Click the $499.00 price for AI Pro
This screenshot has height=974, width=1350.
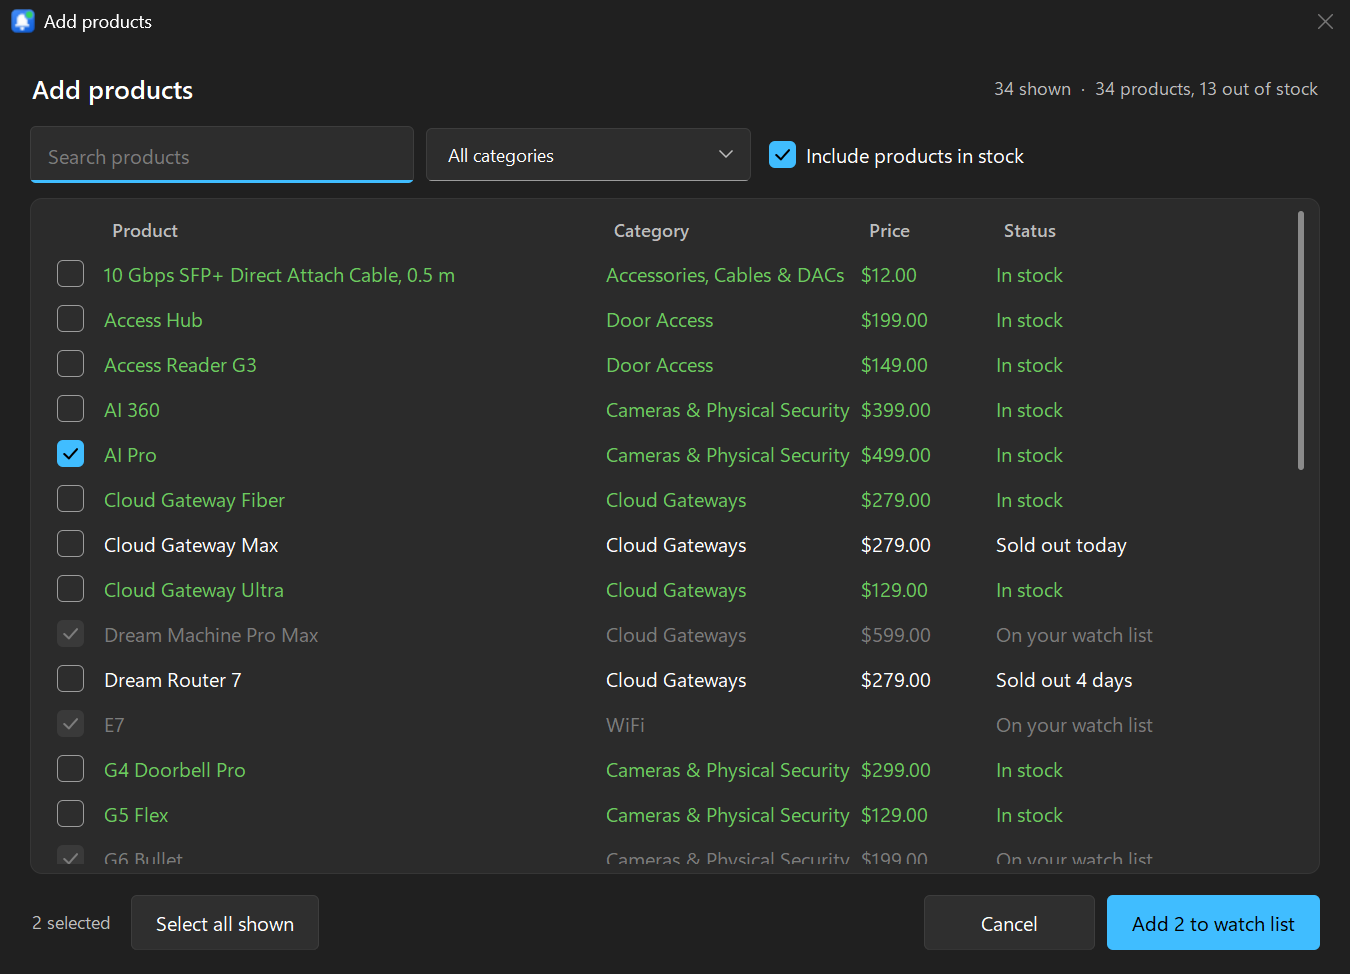point(896,455)
